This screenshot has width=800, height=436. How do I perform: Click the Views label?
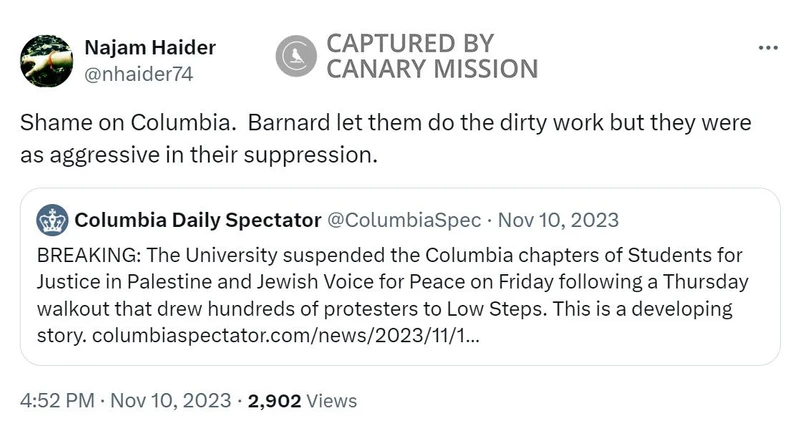(331, 401)
